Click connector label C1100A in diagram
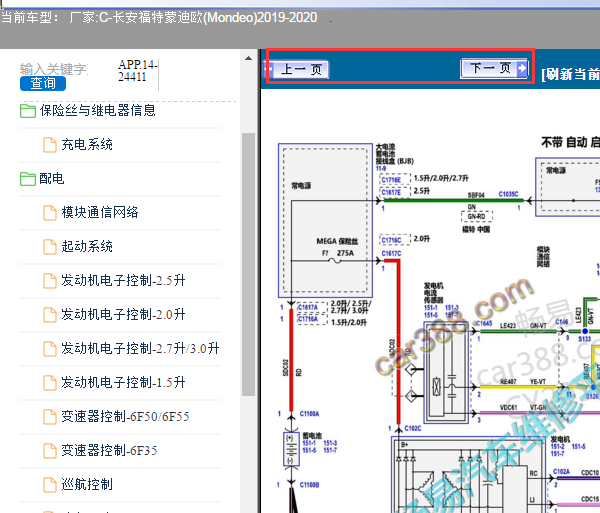 coord(309,414)
